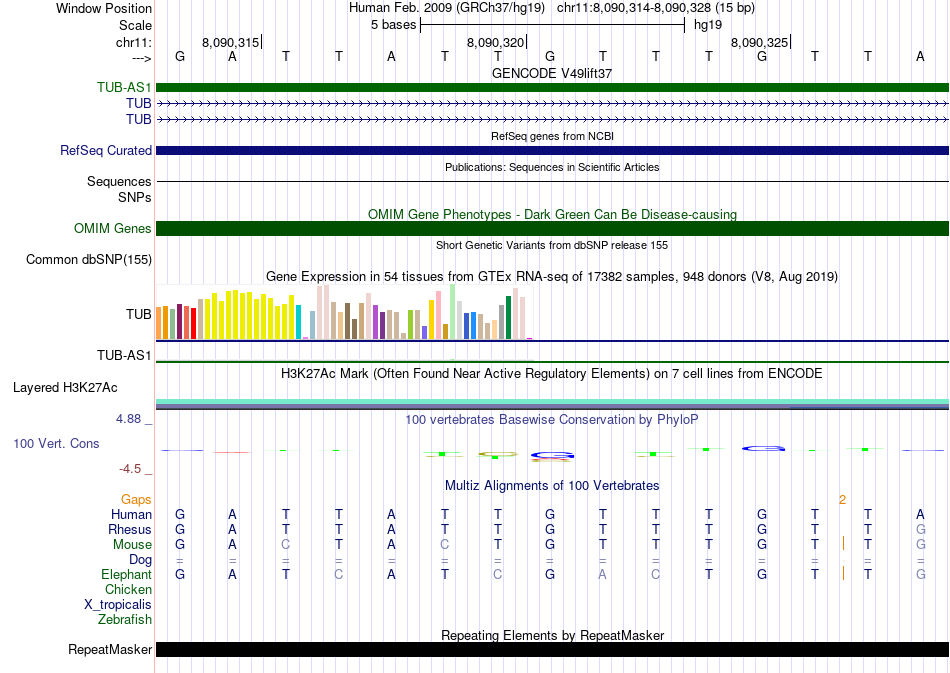This screenshot has height=673, width=950.
Task: Select the 8,090,325 ruler position
Action: tap(759, 42)
